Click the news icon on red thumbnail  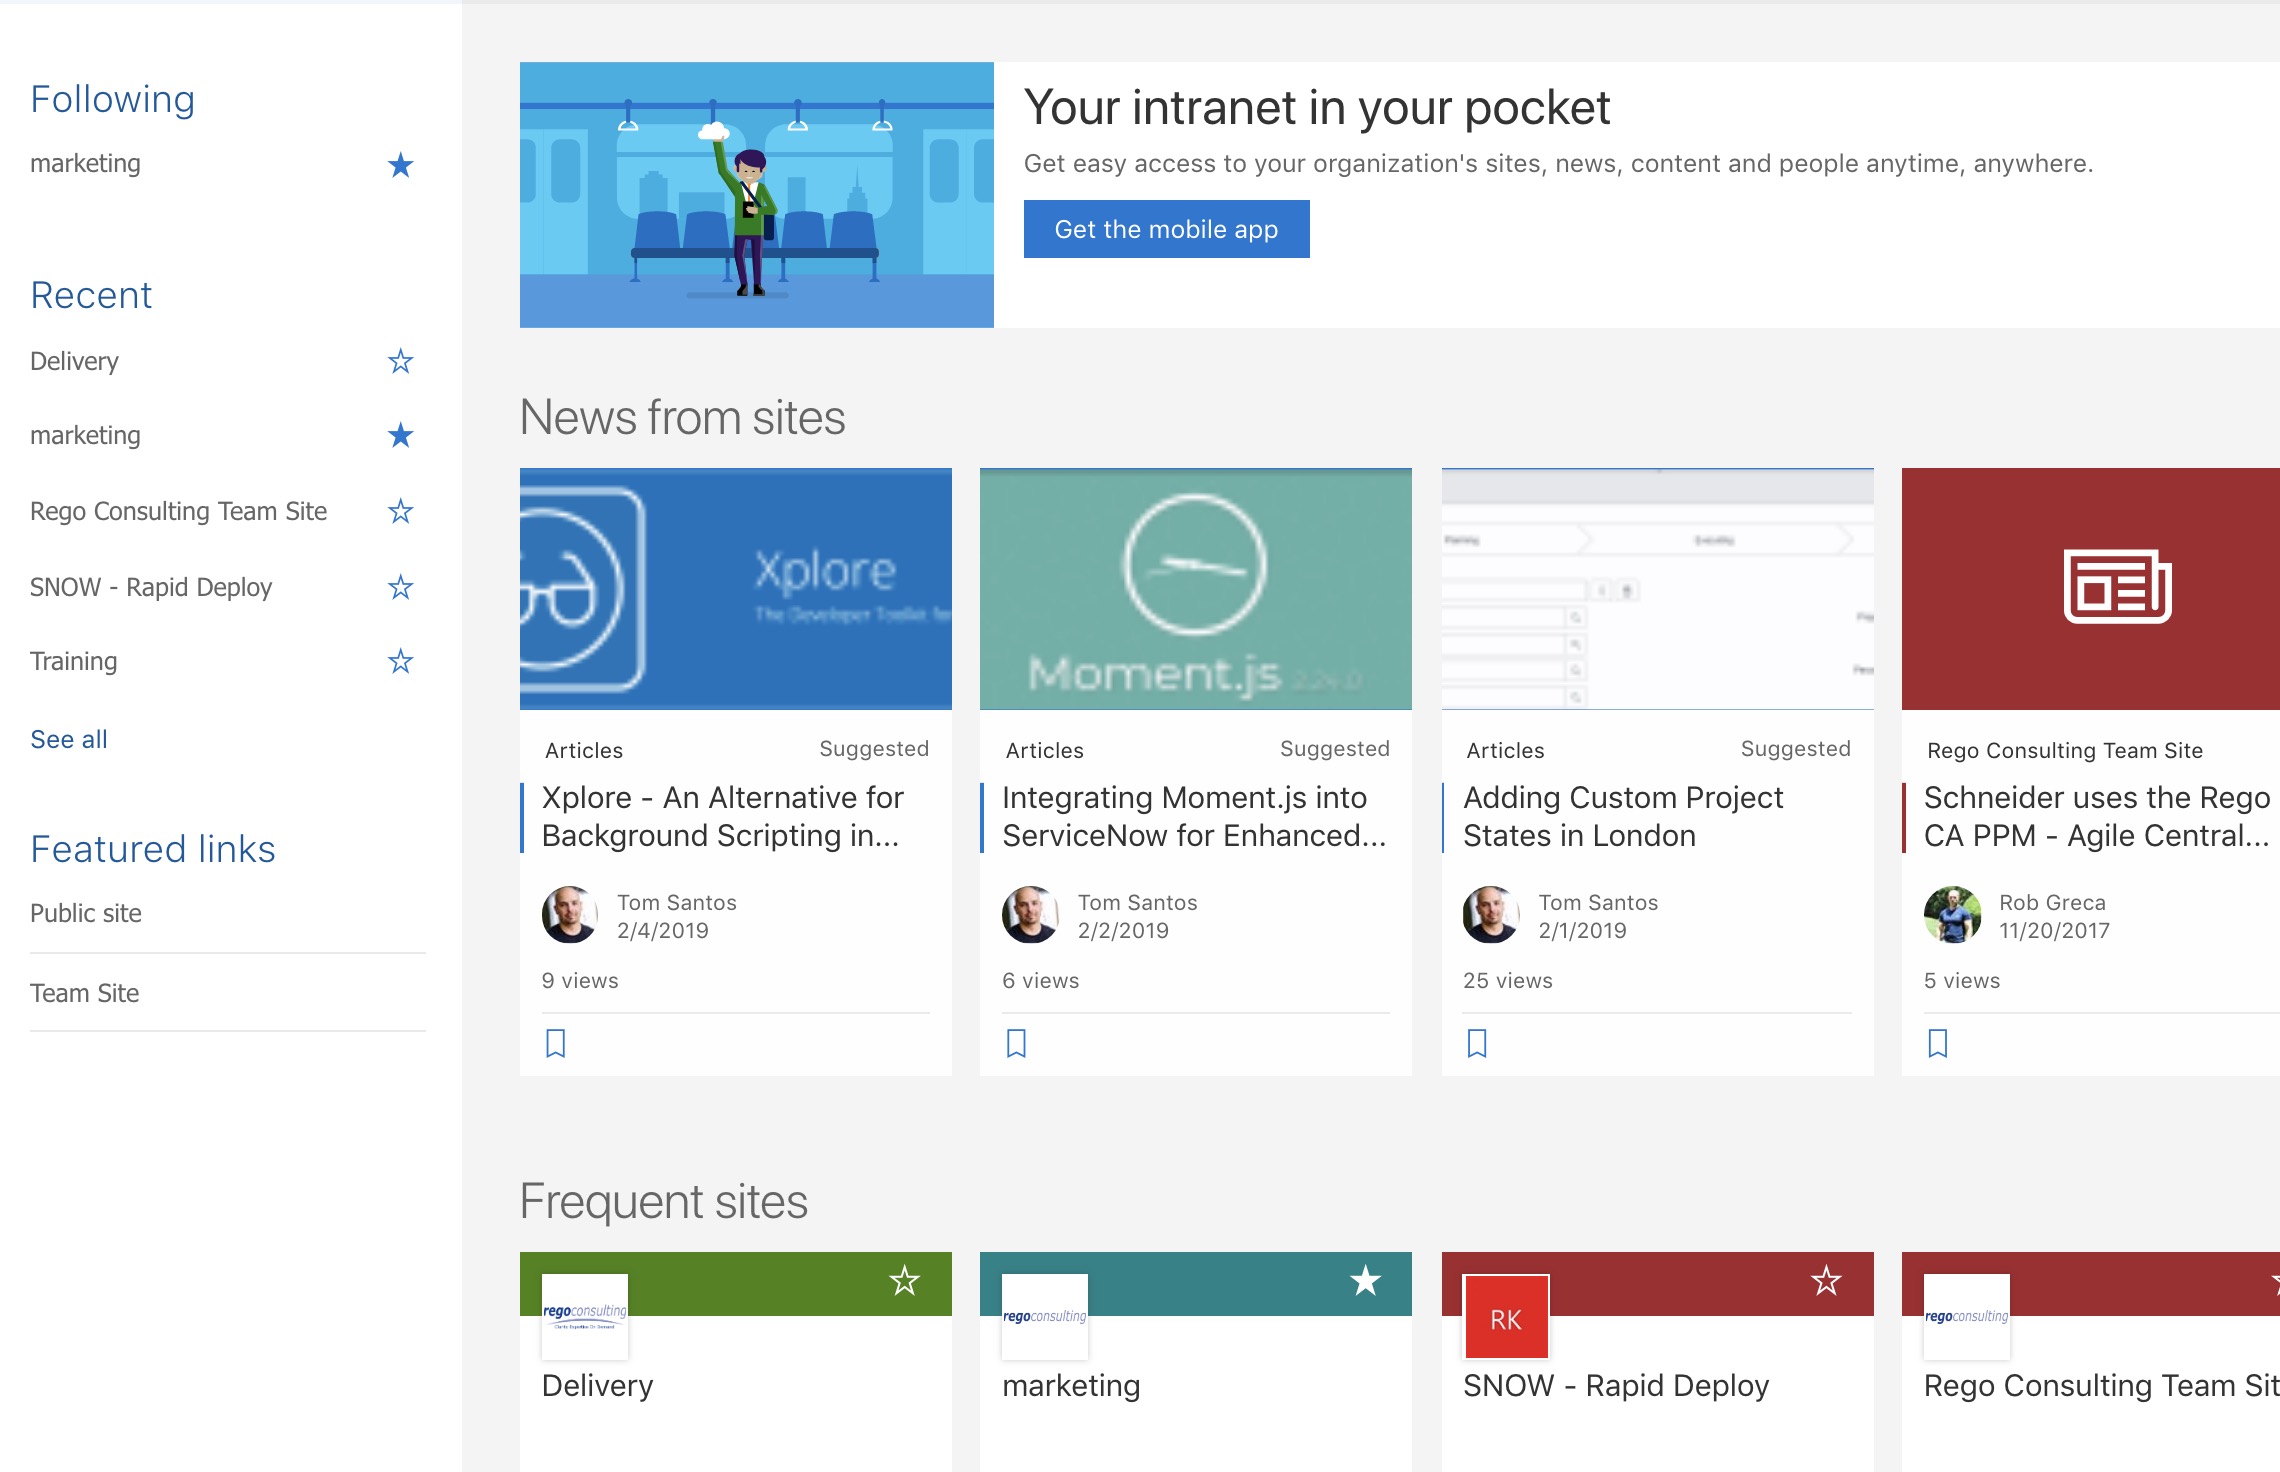click(x=2117, y=587)
